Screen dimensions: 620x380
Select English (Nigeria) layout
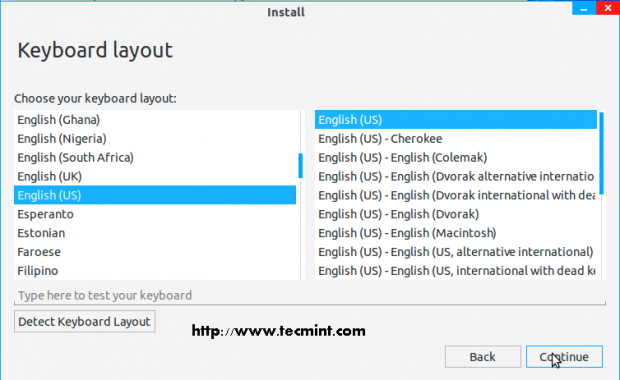pyautogui.click(x=155, y=139)
